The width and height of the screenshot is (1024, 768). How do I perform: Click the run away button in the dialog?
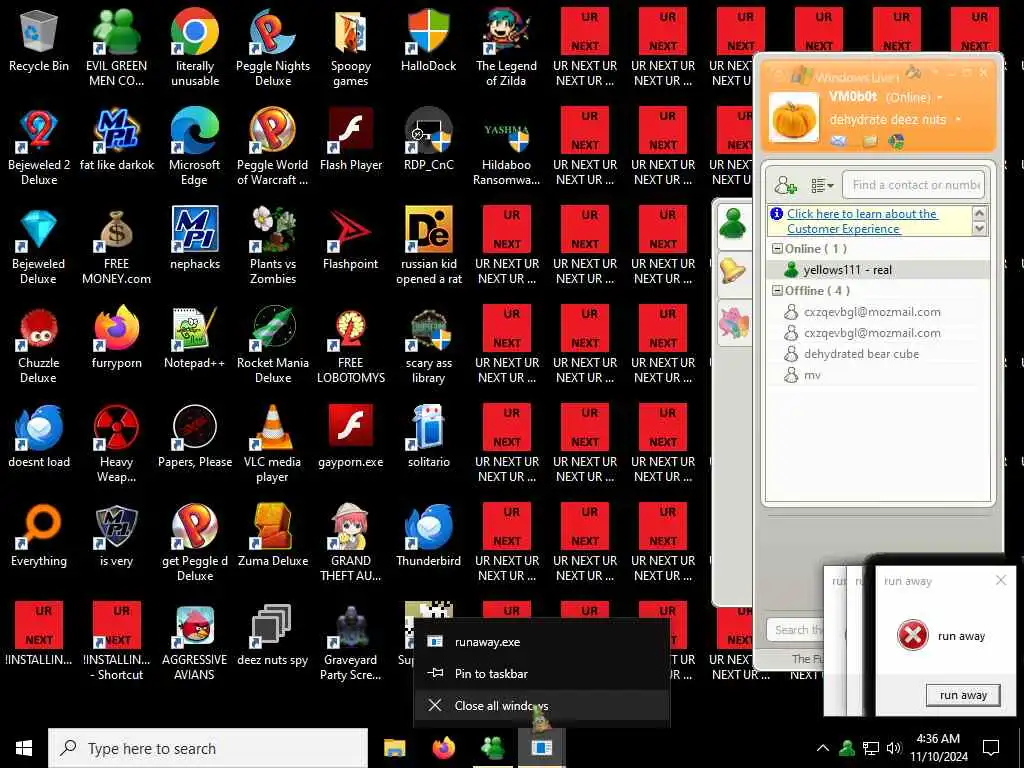tap(963, 695)
